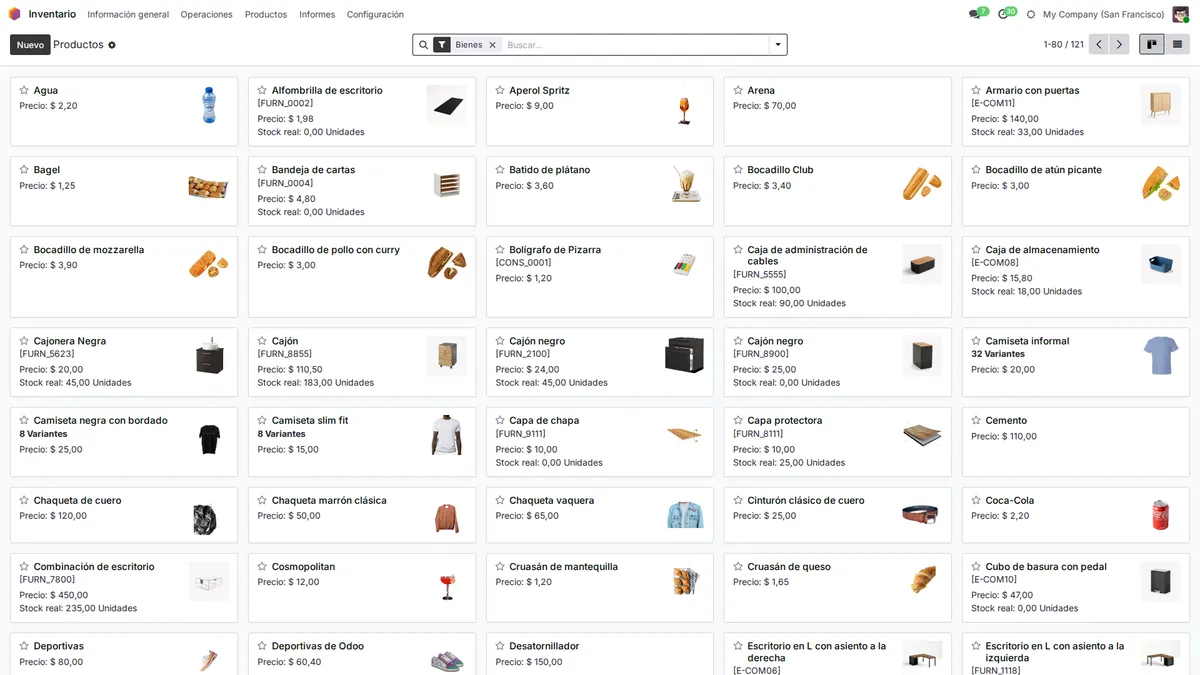Toggle favorite star for Cosmopolitan
This screenshot has height=675, width=1200.
(x=262, y=567)
